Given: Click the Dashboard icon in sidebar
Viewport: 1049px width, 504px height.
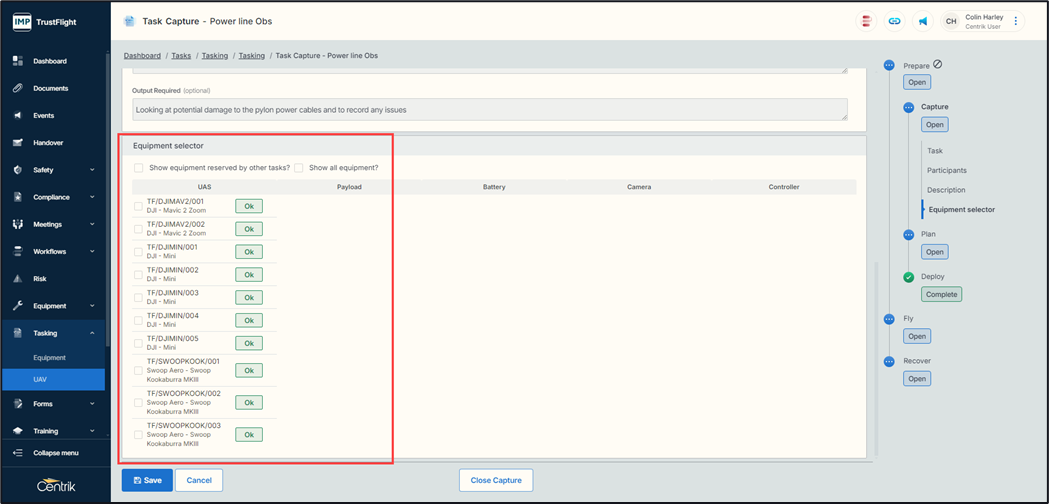Looking at the screenshot, I should click(x=18, y=61).
